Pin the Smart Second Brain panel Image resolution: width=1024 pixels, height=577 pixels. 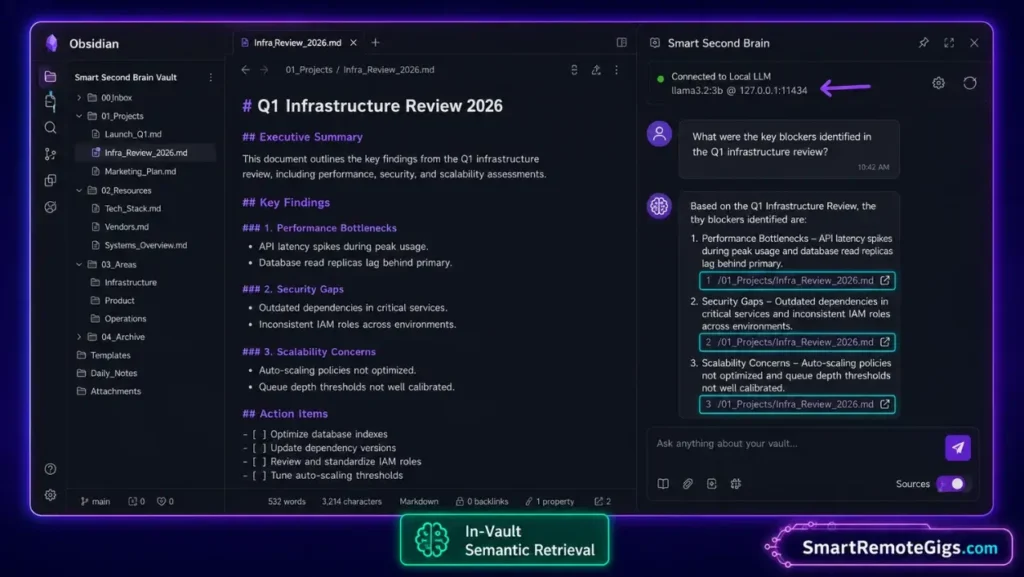click(923, 42)
